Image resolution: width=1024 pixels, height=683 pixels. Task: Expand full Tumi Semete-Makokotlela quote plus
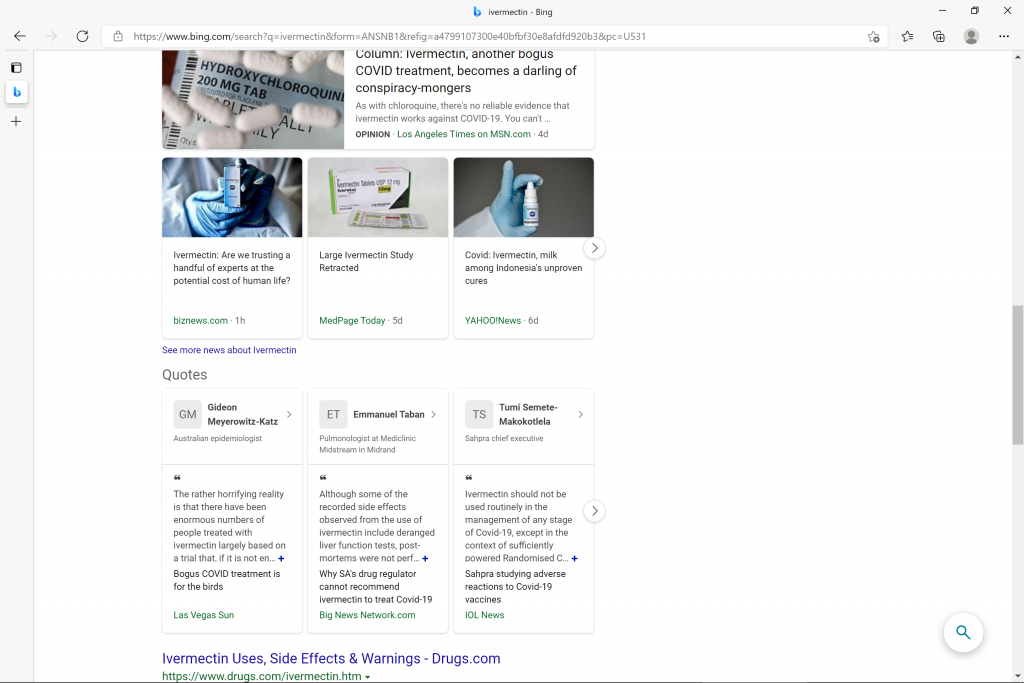point(575,558)
